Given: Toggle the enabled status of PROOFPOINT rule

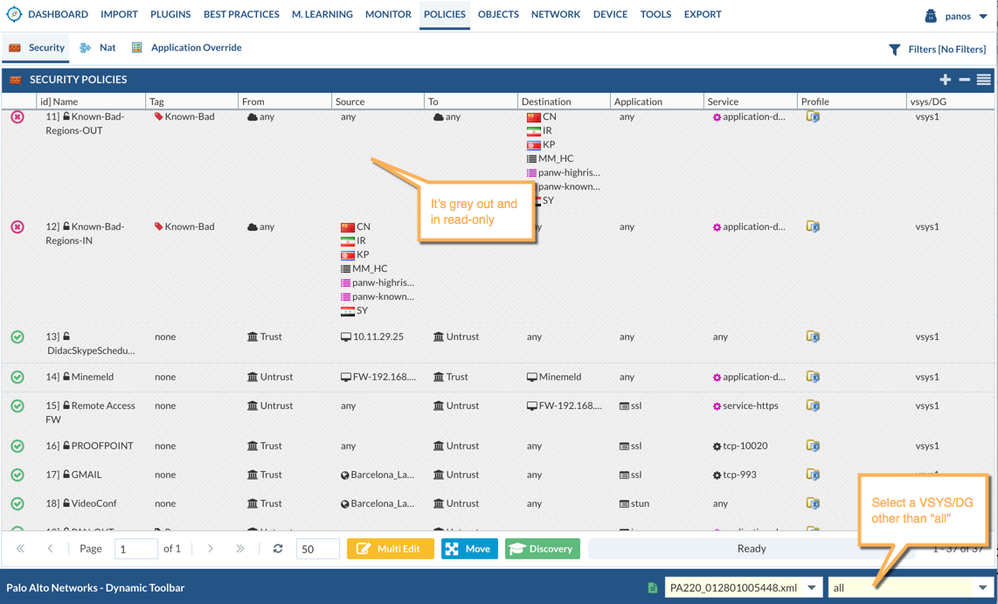Looking at the screenshot, I should (17, 446).
